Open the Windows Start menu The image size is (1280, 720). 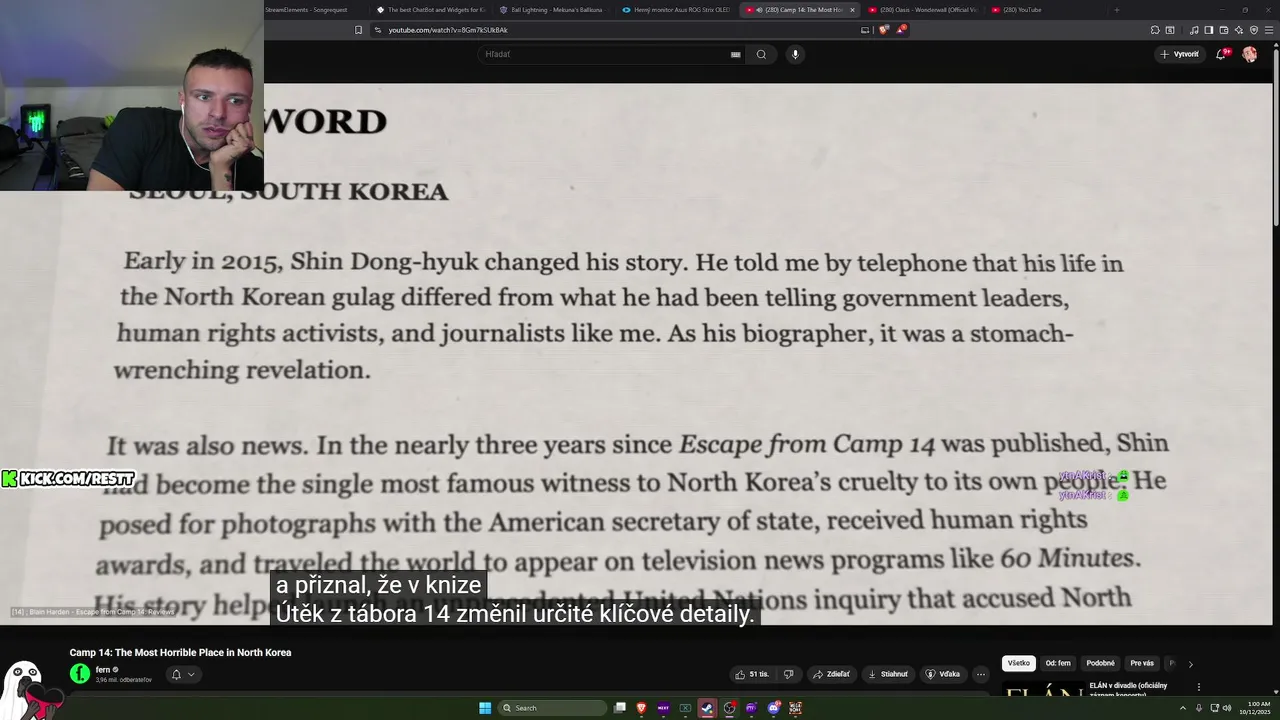[485, 708]
